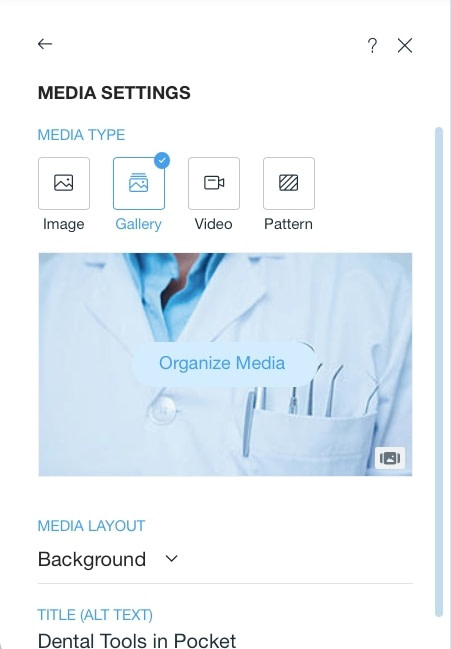Click the vertical scrollbar of the panel
Viewport: 451px width, 649px height.
coord(439,373)
